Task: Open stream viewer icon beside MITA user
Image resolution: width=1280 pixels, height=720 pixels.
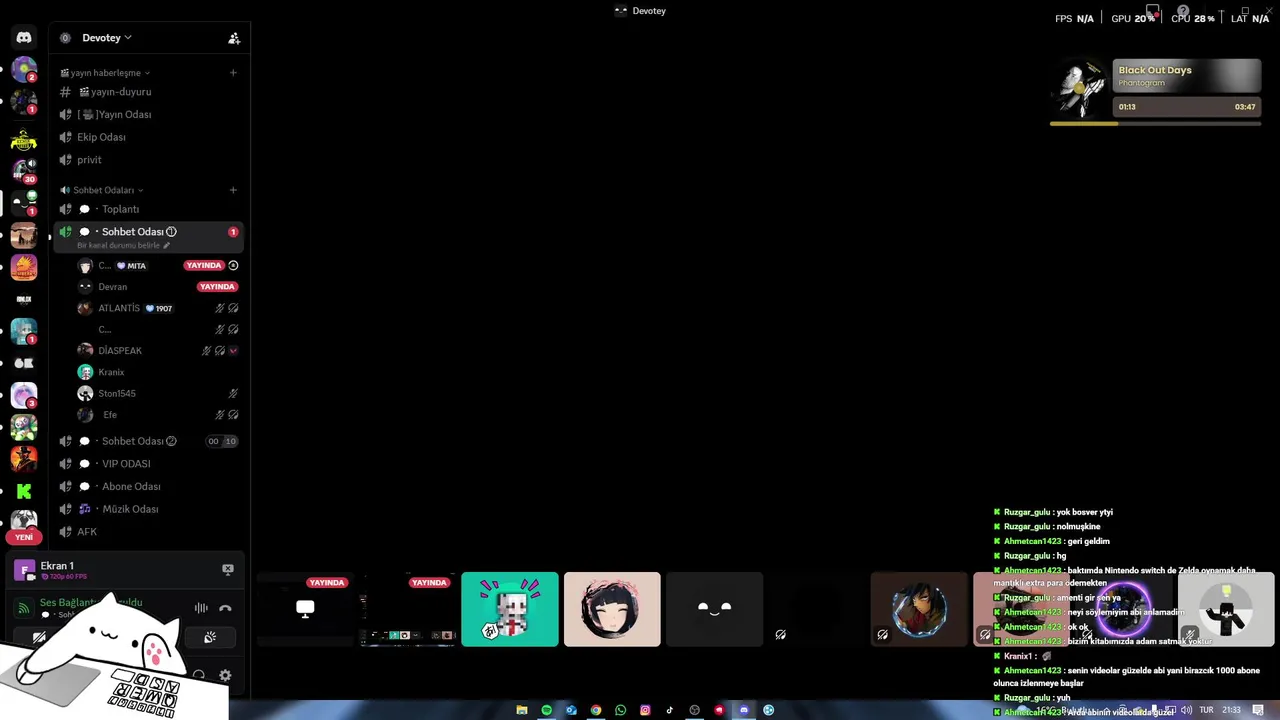Action: (x=233, y=265)
